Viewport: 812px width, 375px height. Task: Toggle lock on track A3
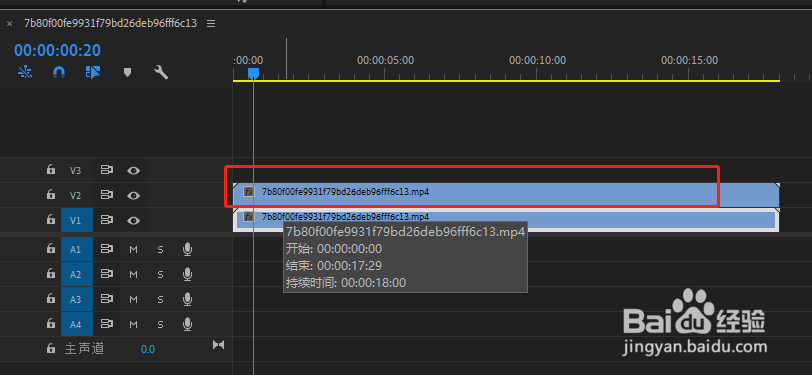pos(50,299)
